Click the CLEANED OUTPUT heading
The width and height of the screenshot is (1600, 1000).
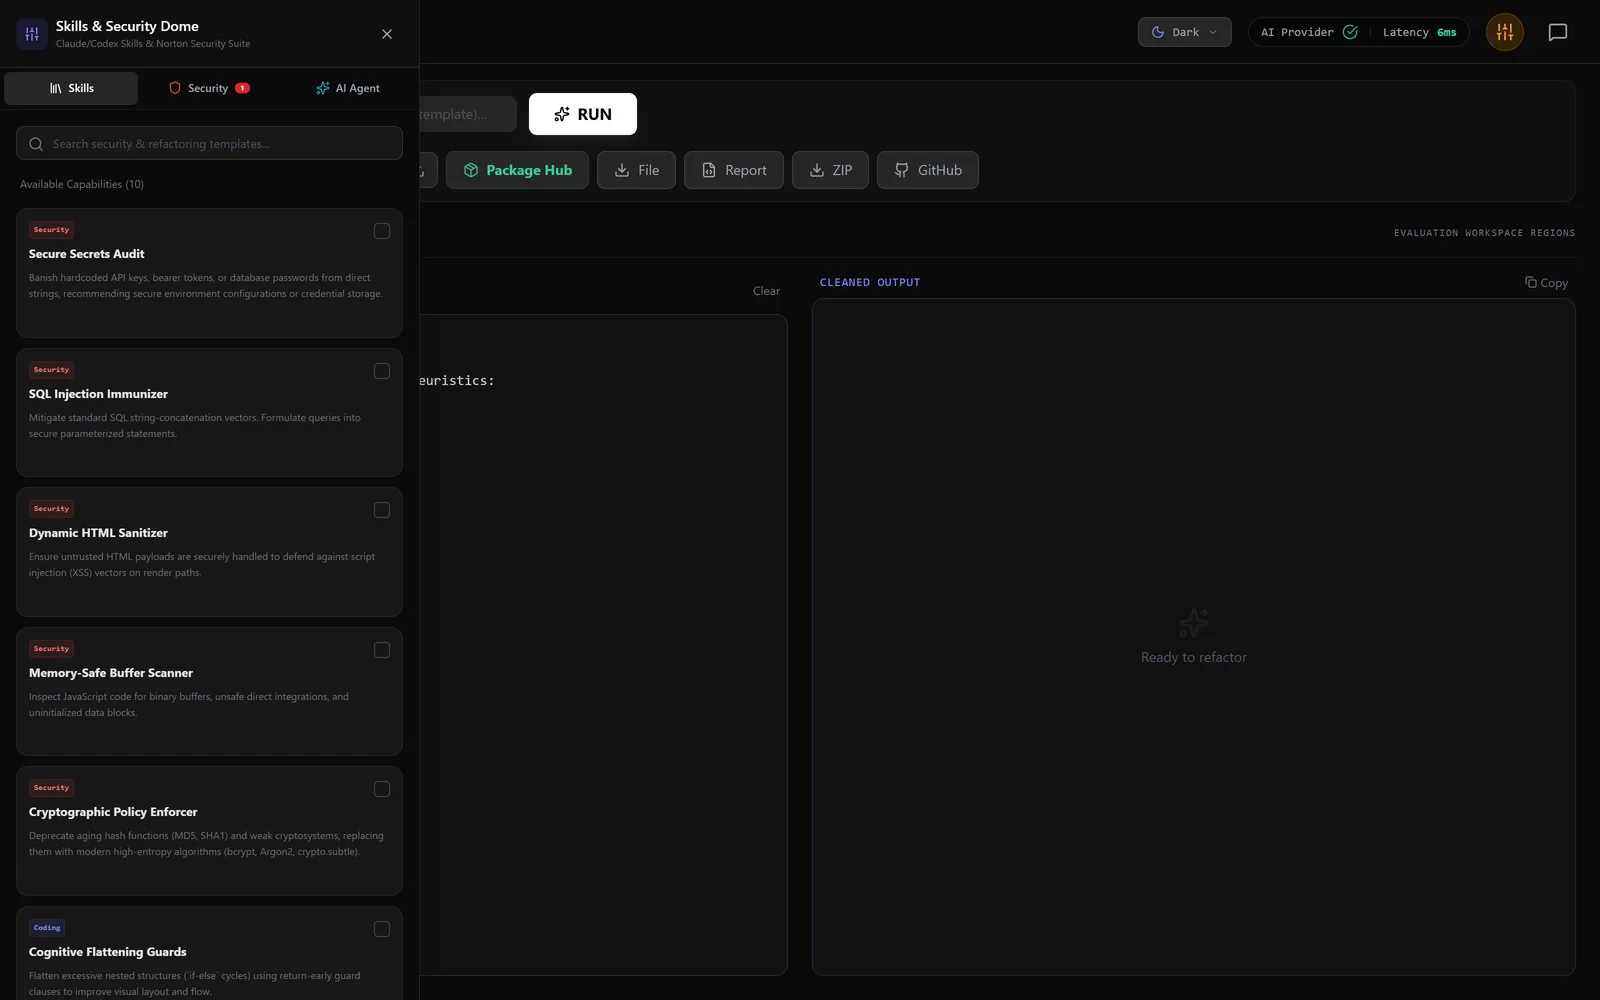(x=870, y=283)
